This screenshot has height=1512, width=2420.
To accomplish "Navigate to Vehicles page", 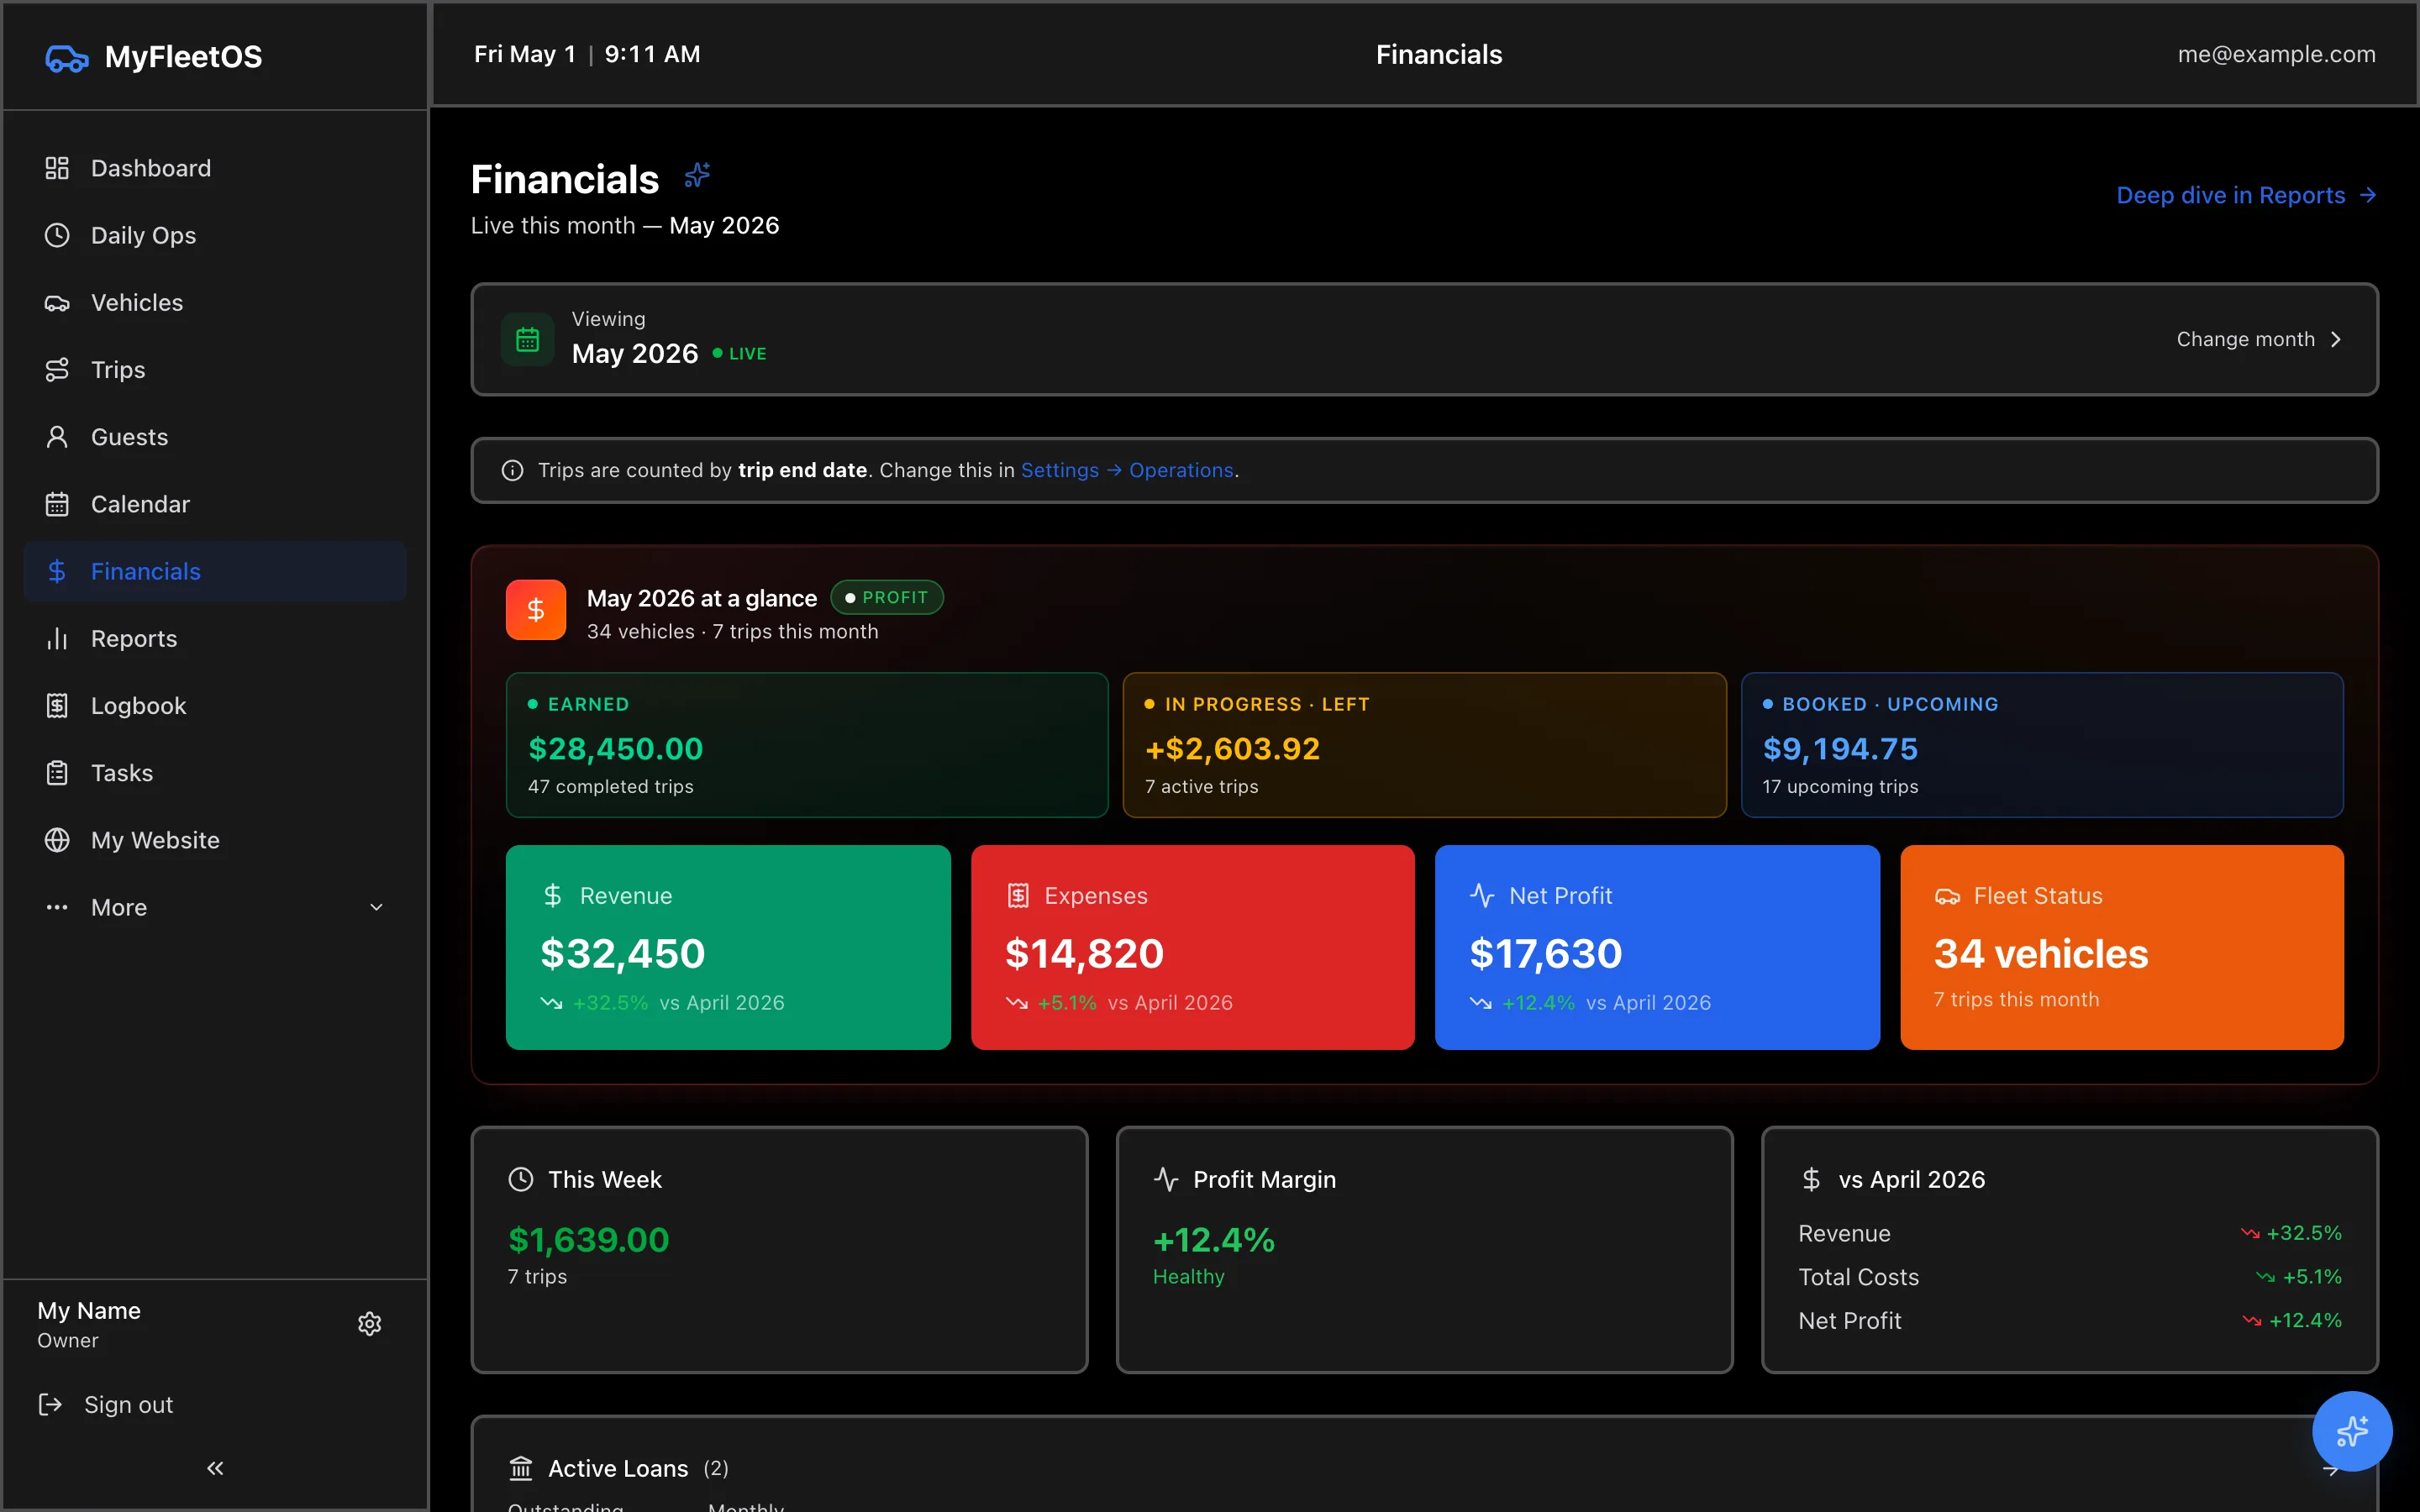I will coord(215,303).
